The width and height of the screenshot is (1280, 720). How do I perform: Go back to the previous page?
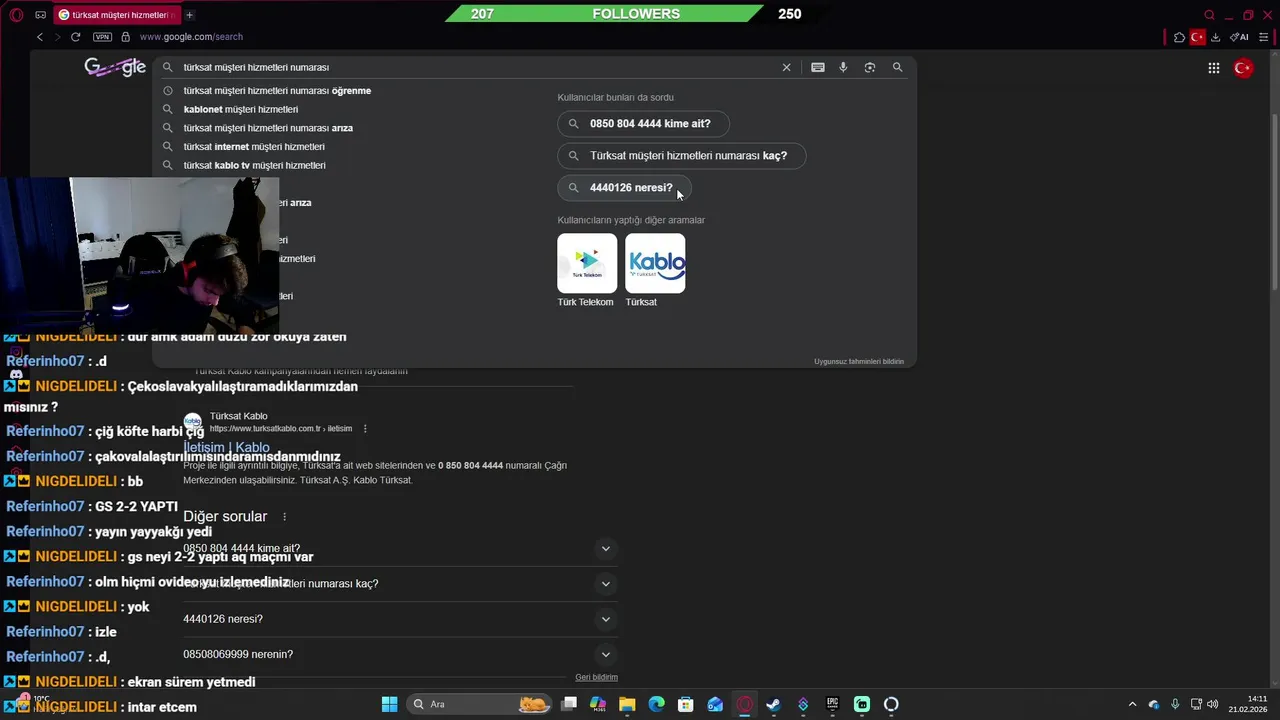click(x=40, y=37)
